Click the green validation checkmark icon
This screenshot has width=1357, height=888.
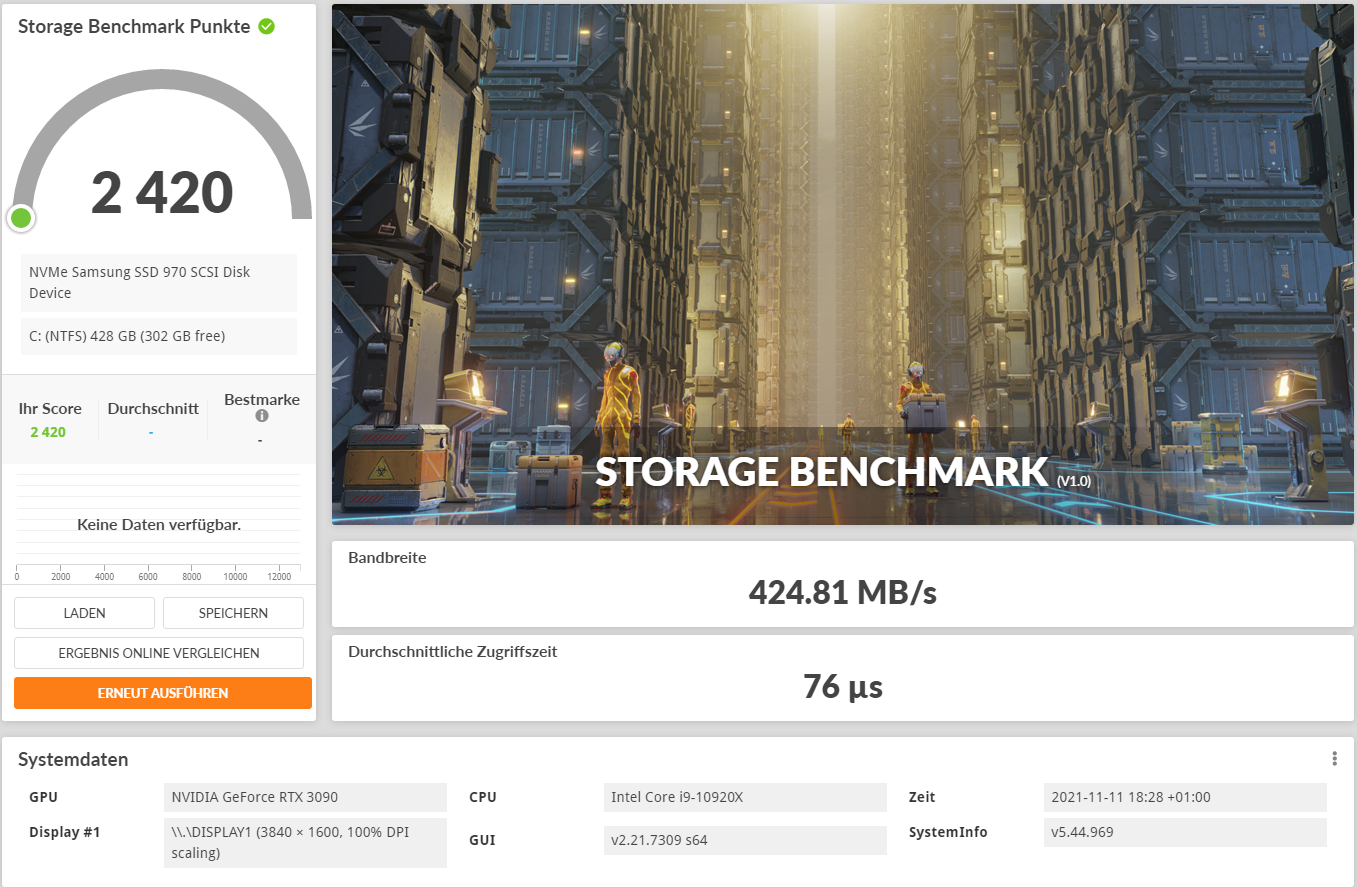pyautogui.click(x=266, y=26)
